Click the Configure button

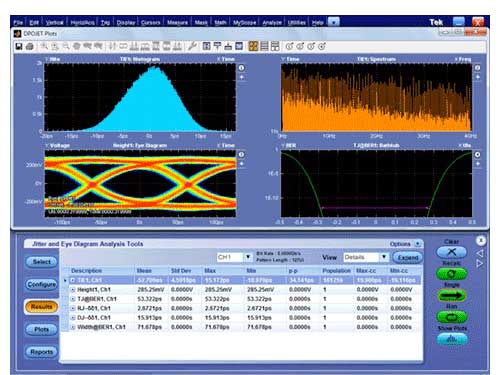coord(42,284)
